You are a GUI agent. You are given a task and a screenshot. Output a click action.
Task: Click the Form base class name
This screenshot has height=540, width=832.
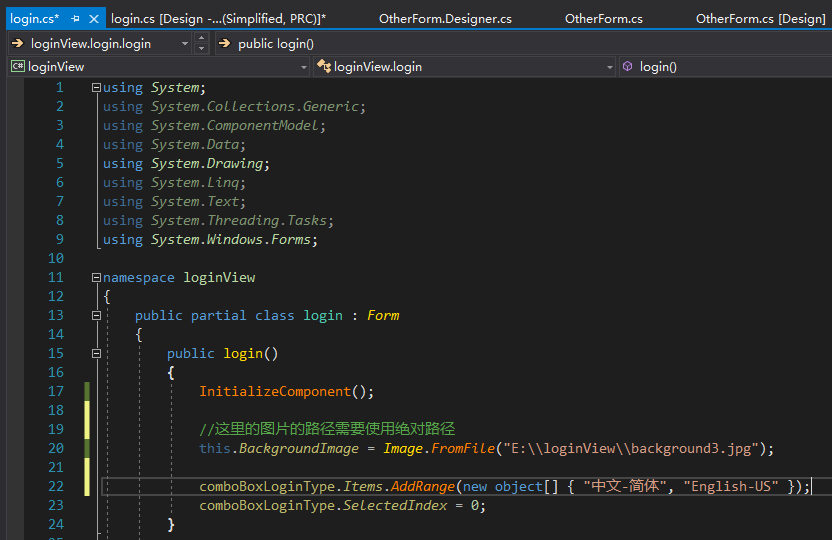point(383,316)
